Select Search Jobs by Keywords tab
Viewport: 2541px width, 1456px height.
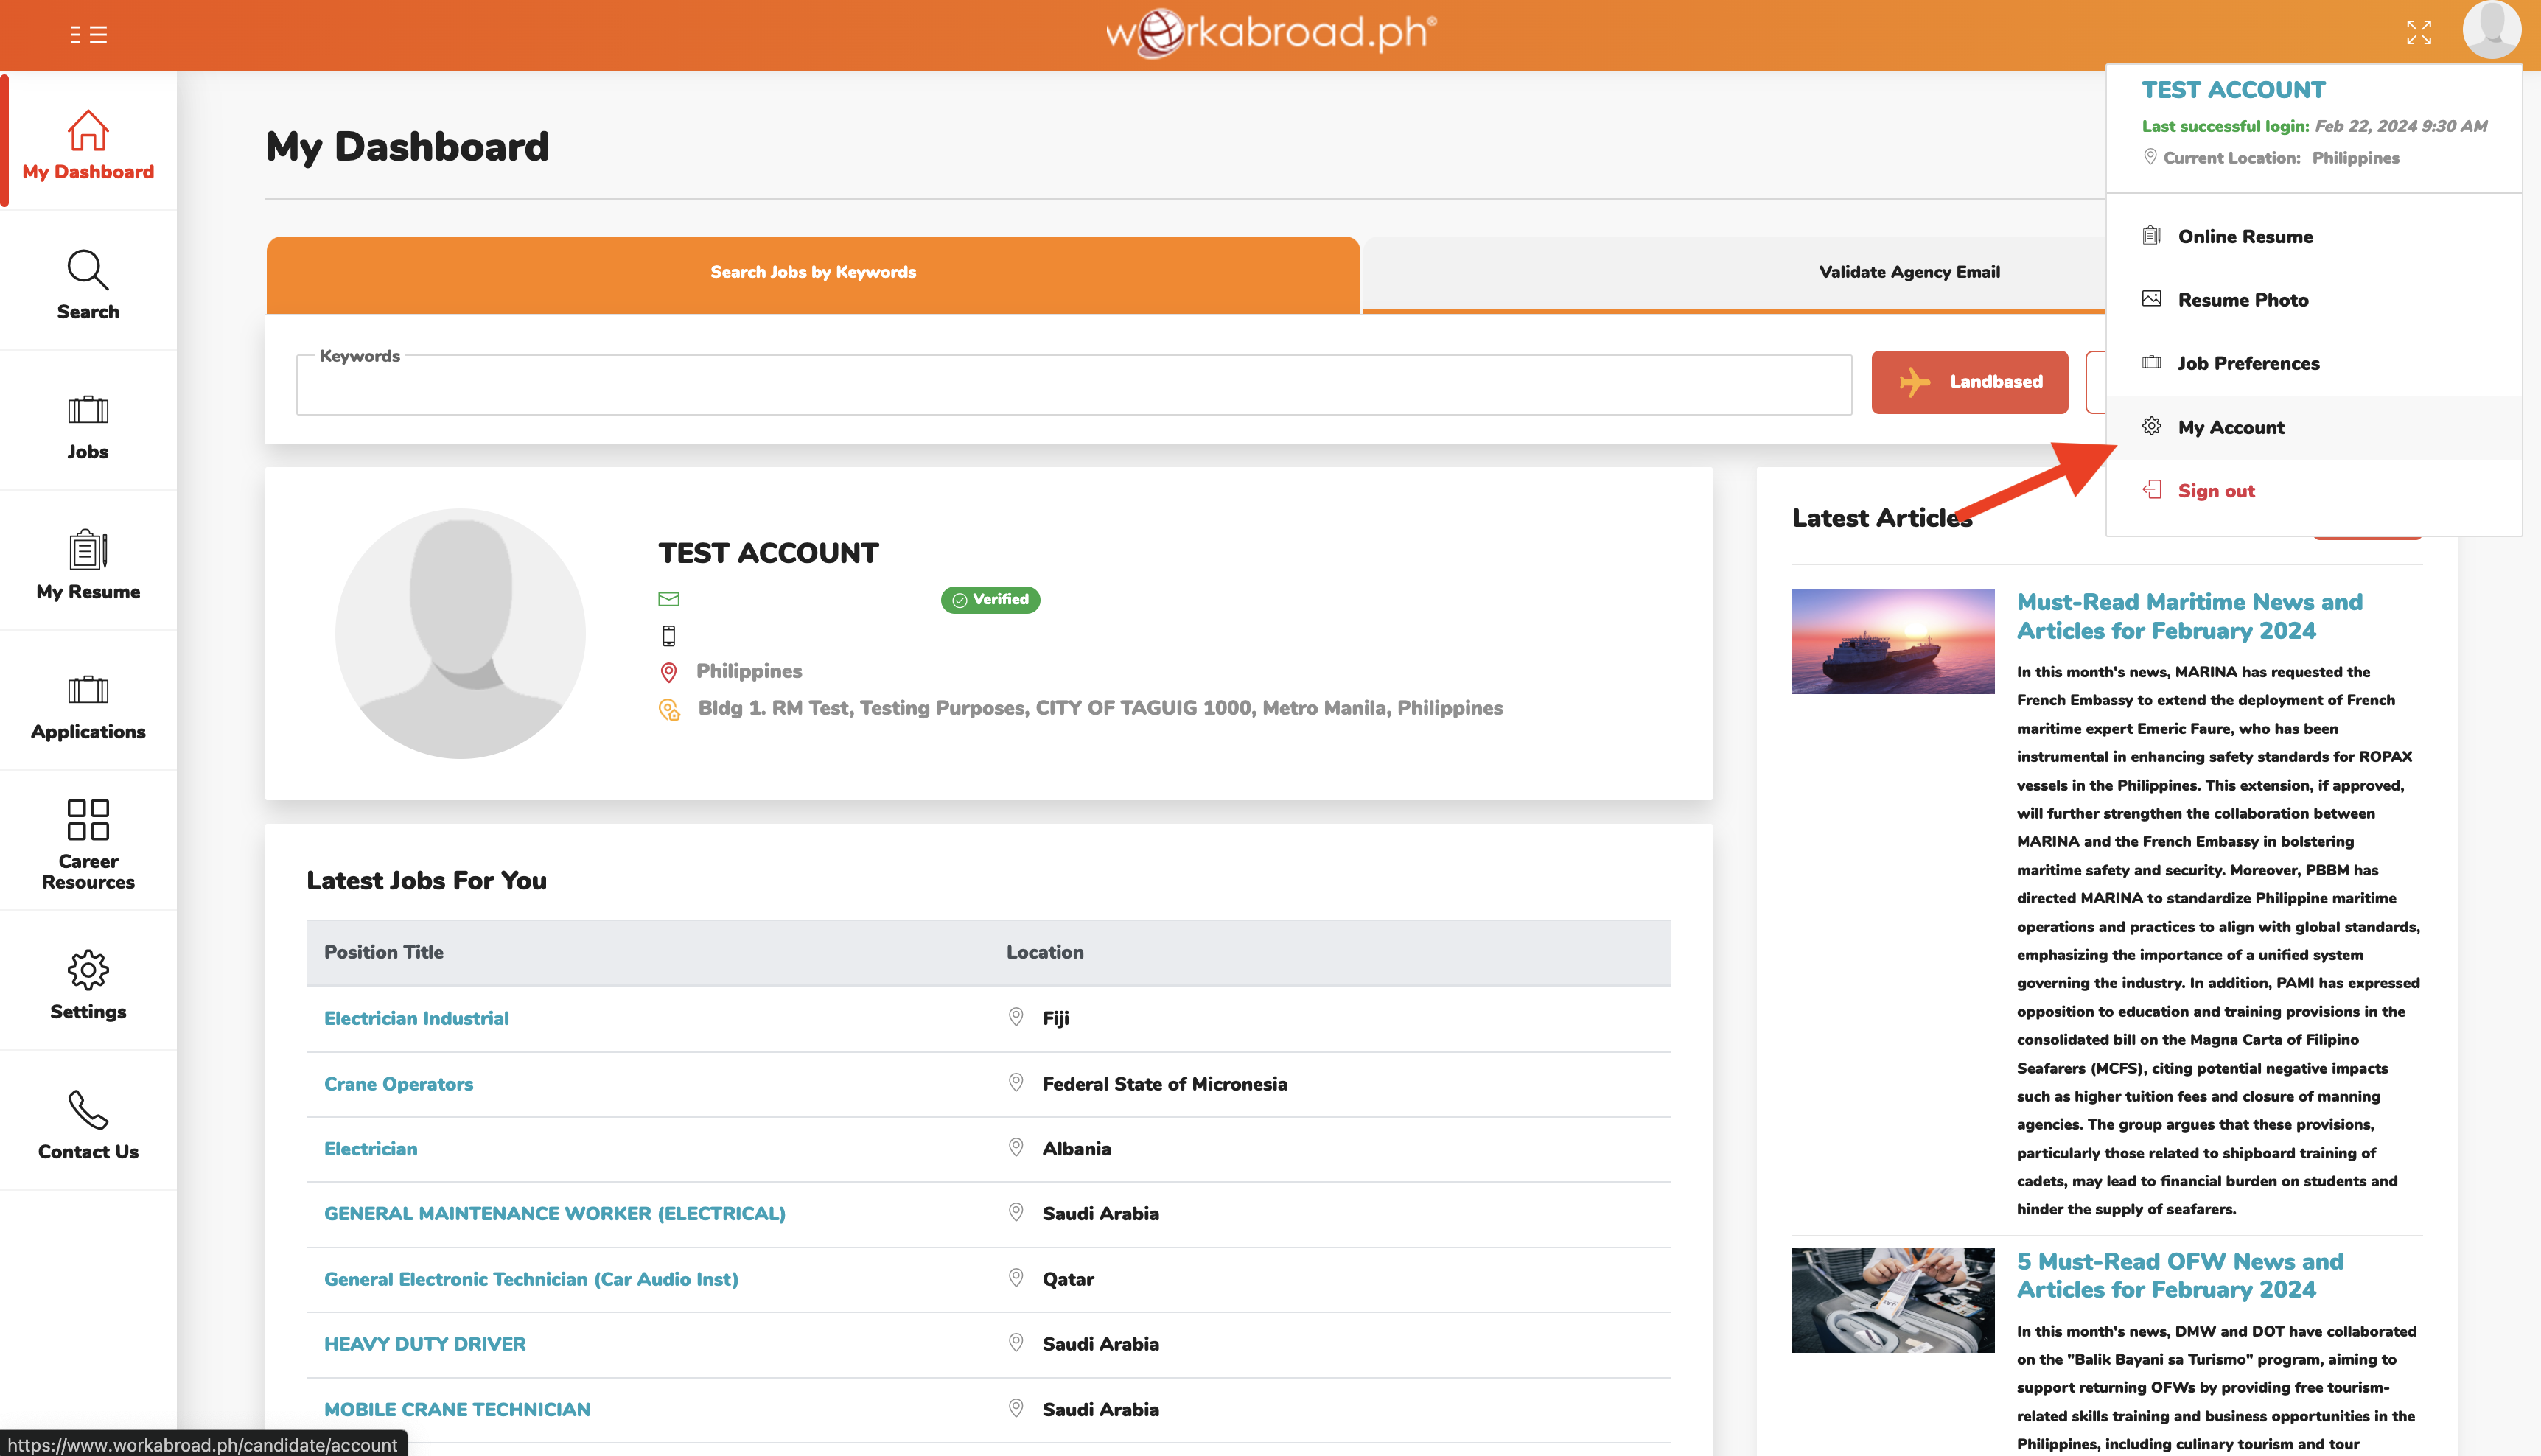(812, 272)
